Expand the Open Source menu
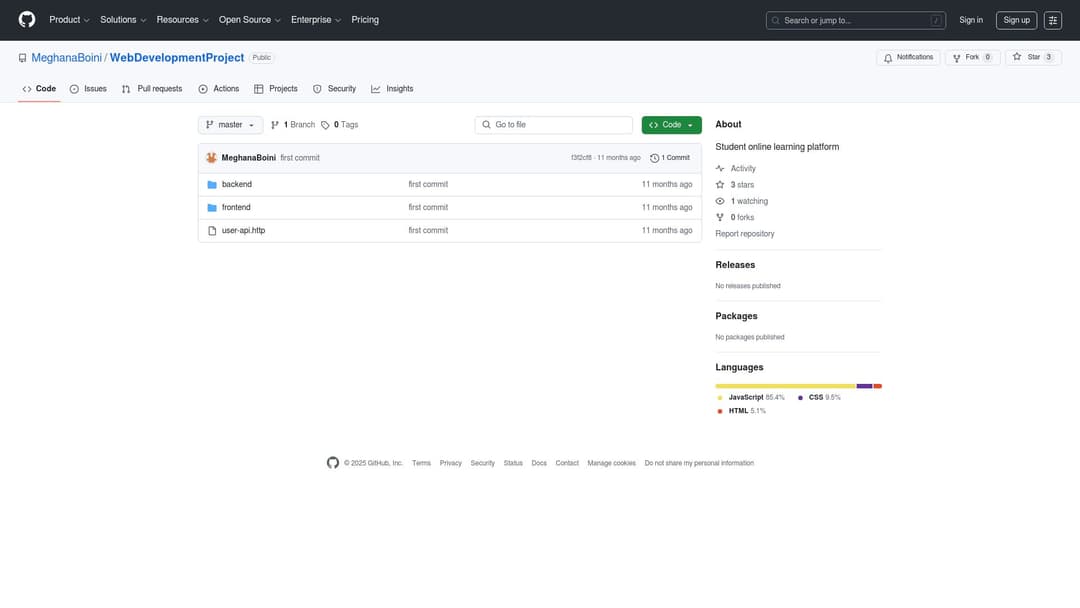The height and width of the screenshot is (608, 1080). point(249,20)
